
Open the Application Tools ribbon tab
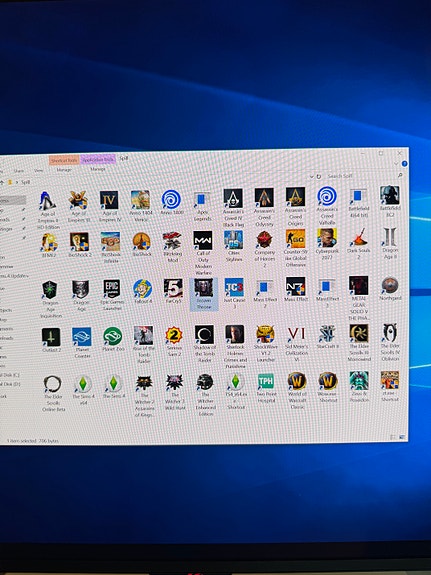pyautogui.click(x=98, y=160)
